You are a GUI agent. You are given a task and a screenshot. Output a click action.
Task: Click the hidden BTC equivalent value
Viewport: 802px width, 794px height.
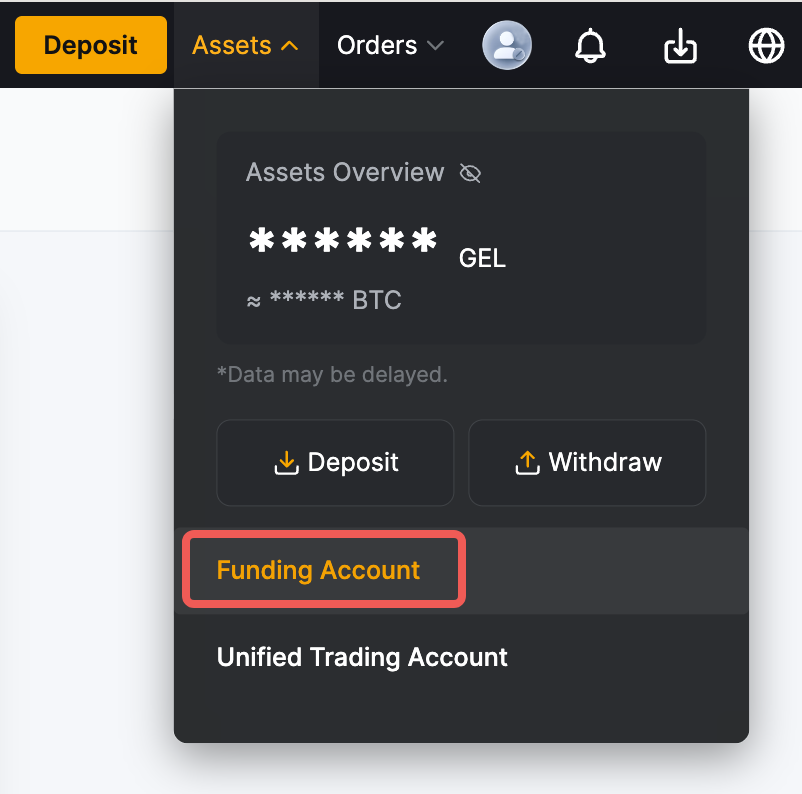pos(324,301)
